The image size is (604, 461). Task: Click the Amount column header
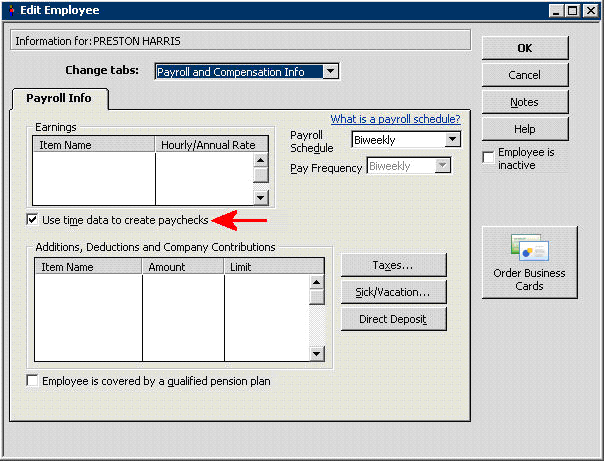[183, 267]
